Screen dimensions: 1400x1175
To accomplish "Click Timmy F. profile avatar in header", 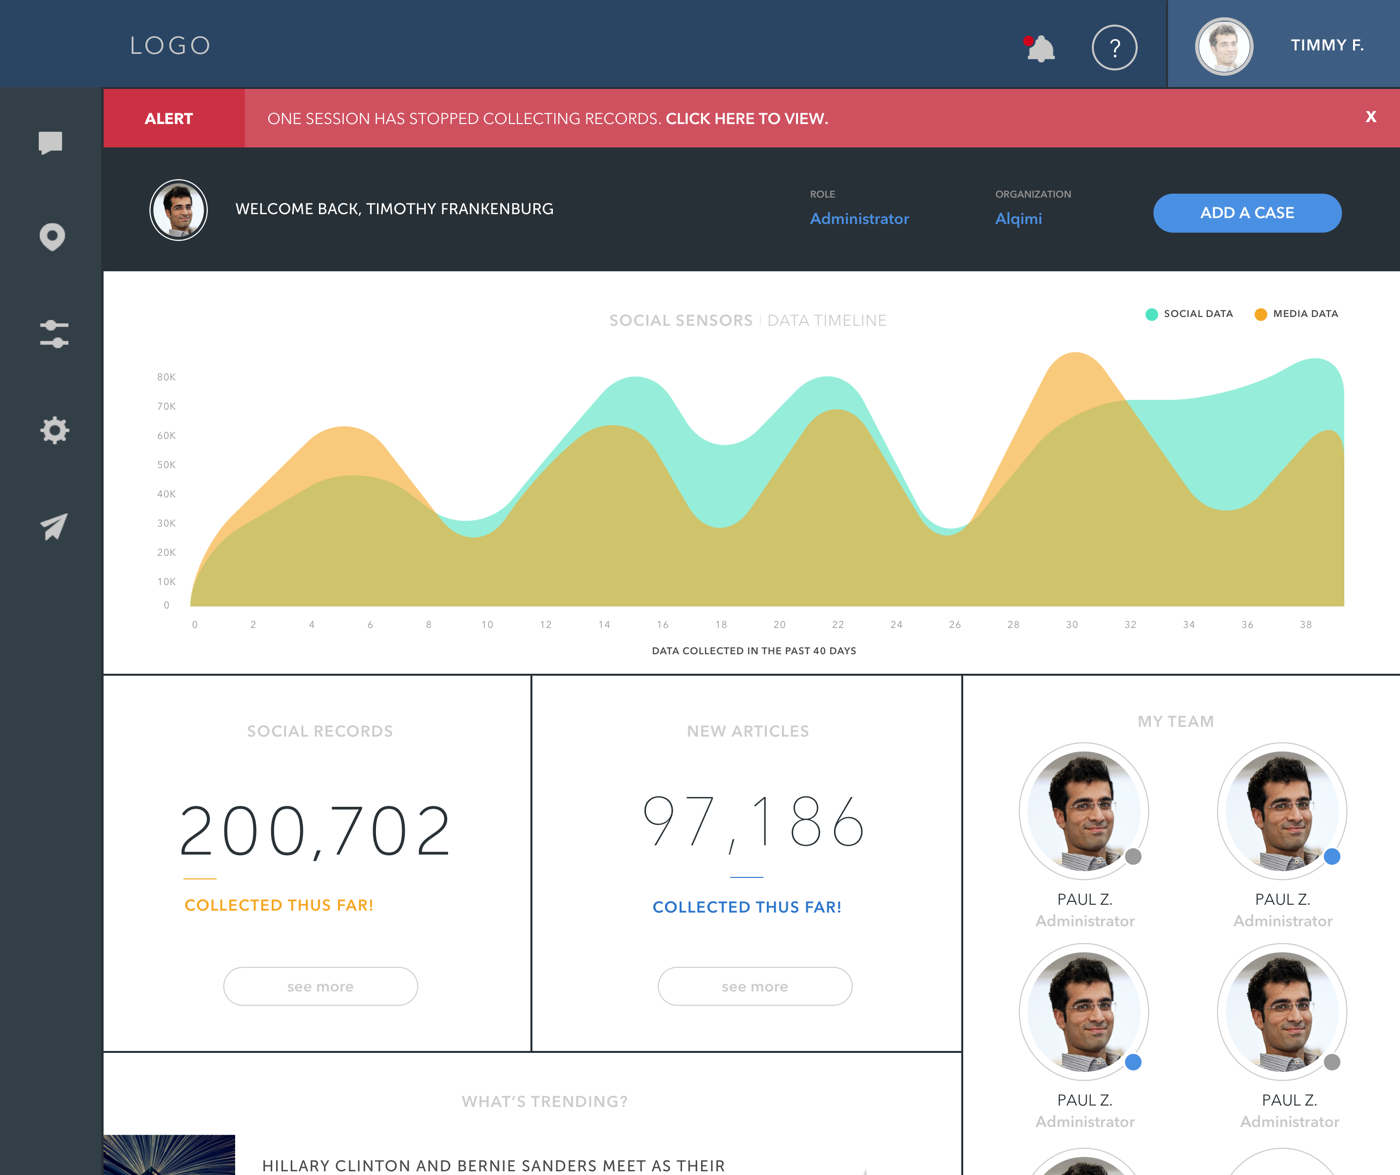I will point(1224,46).
